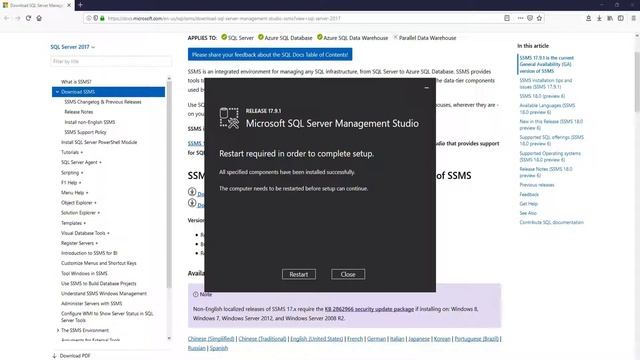
Task: Select the Japanese language link
Action: tap(419, 339)
